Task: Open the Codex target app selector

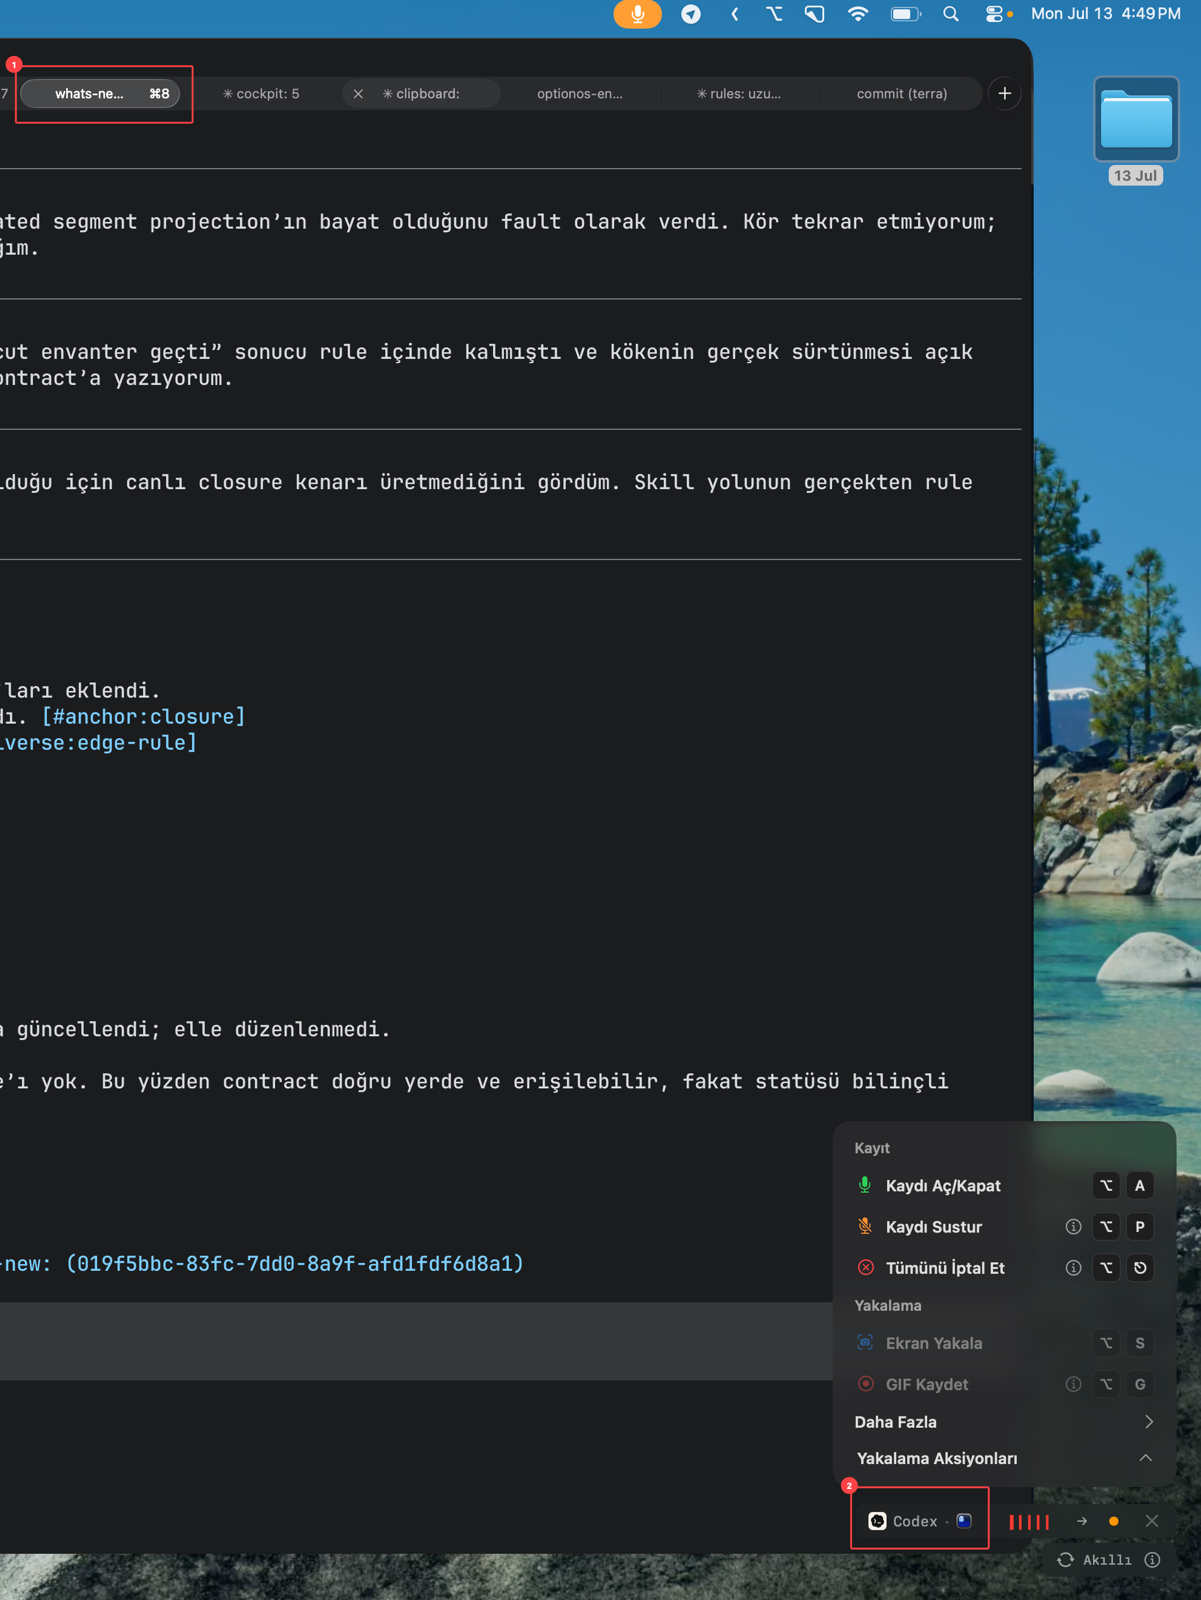Action: coord(920,1521)
